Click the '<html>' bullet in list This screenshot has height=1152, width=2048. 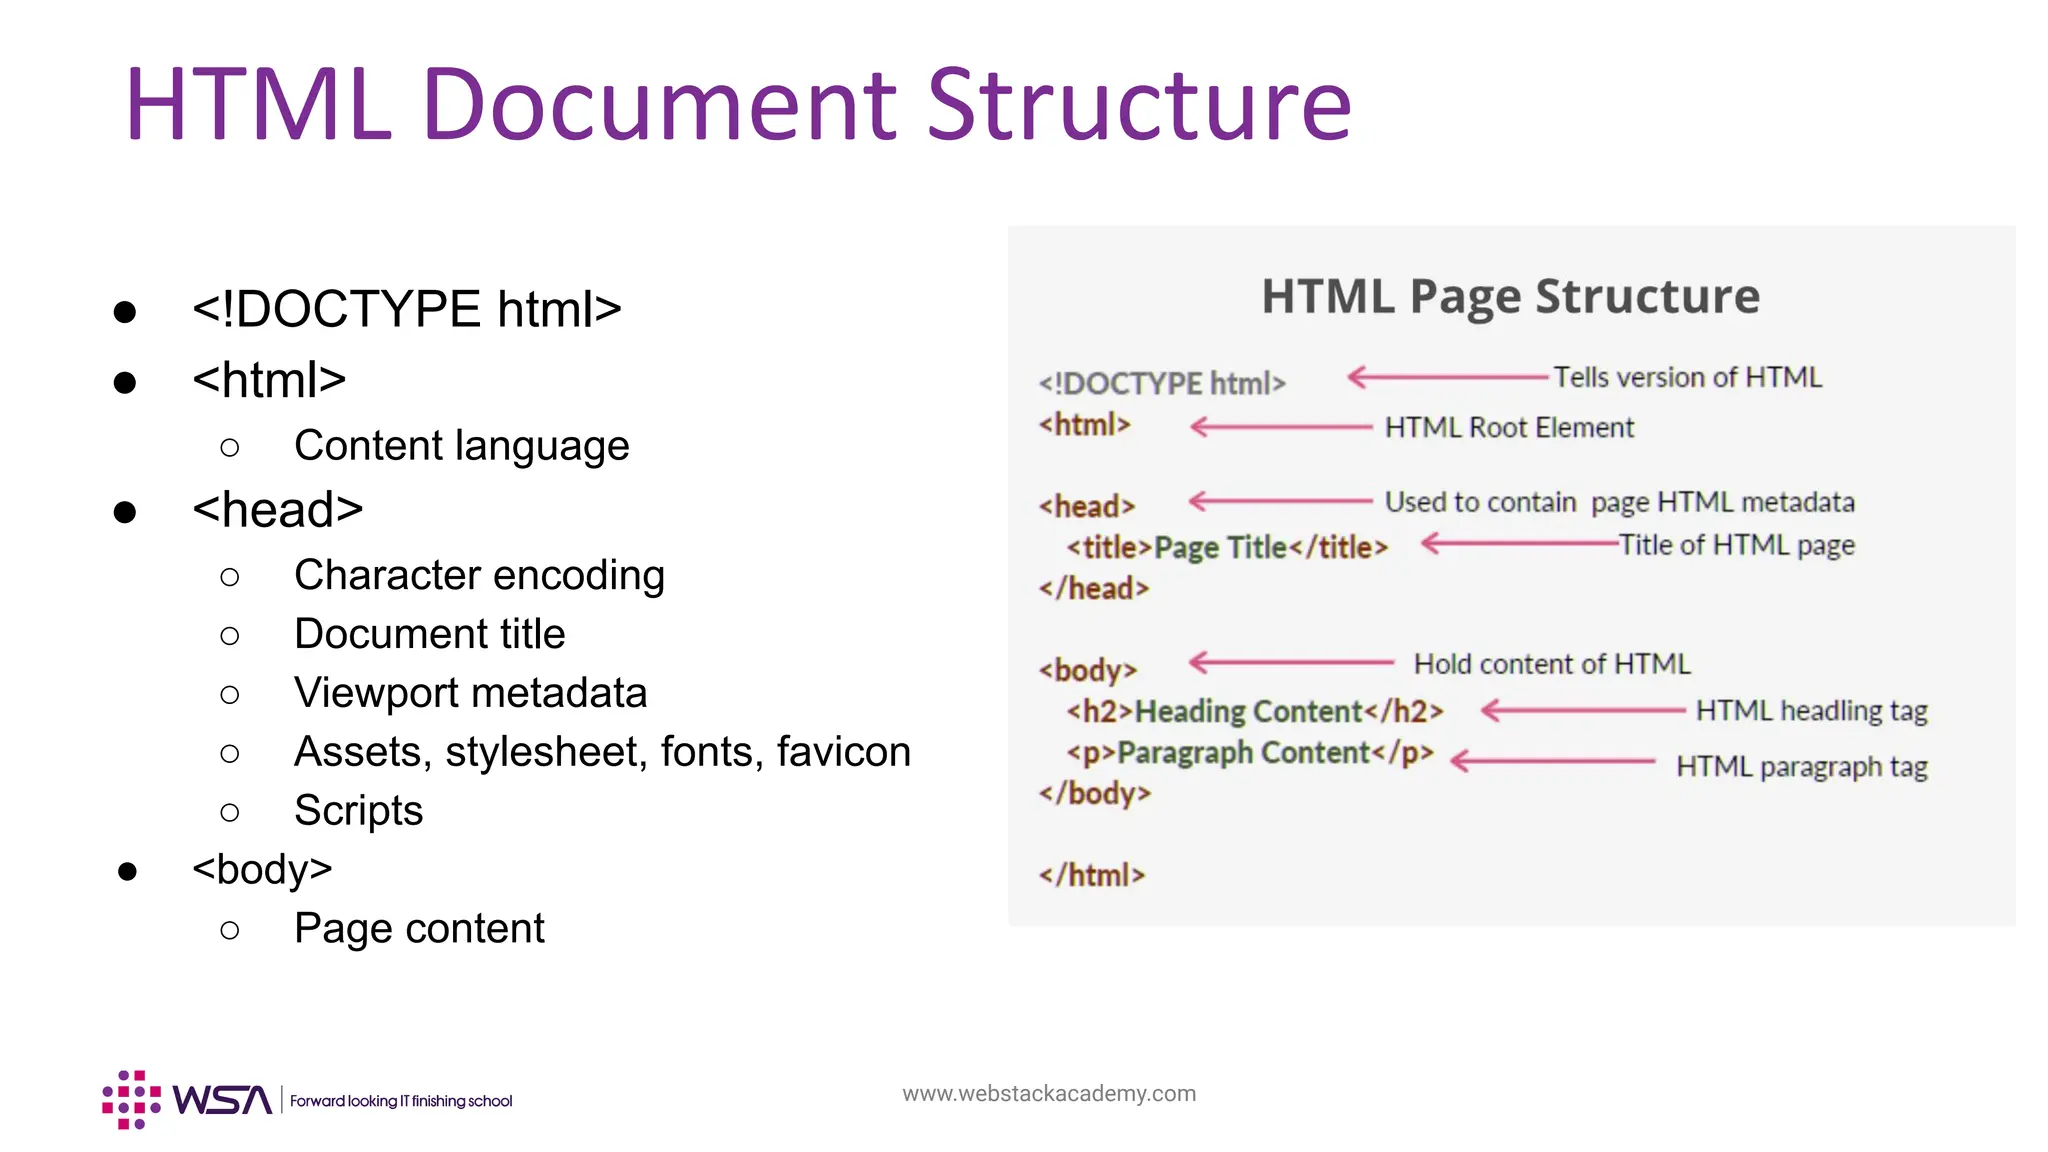(269, 379)
